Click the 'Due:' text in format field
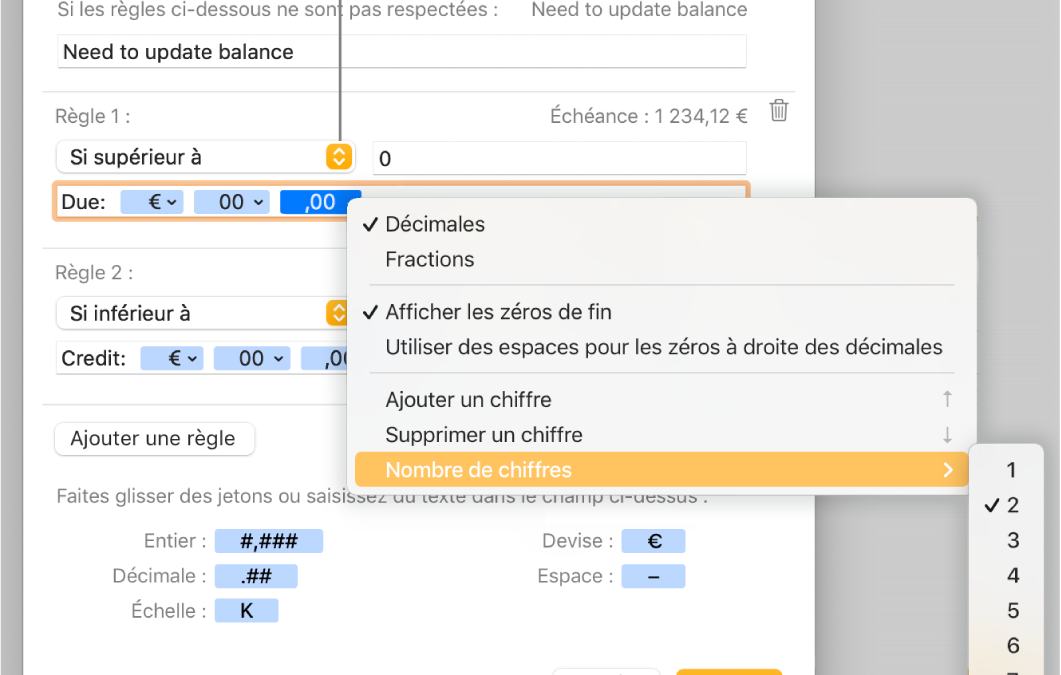The image size is (1061, 675). coord(83,202)
